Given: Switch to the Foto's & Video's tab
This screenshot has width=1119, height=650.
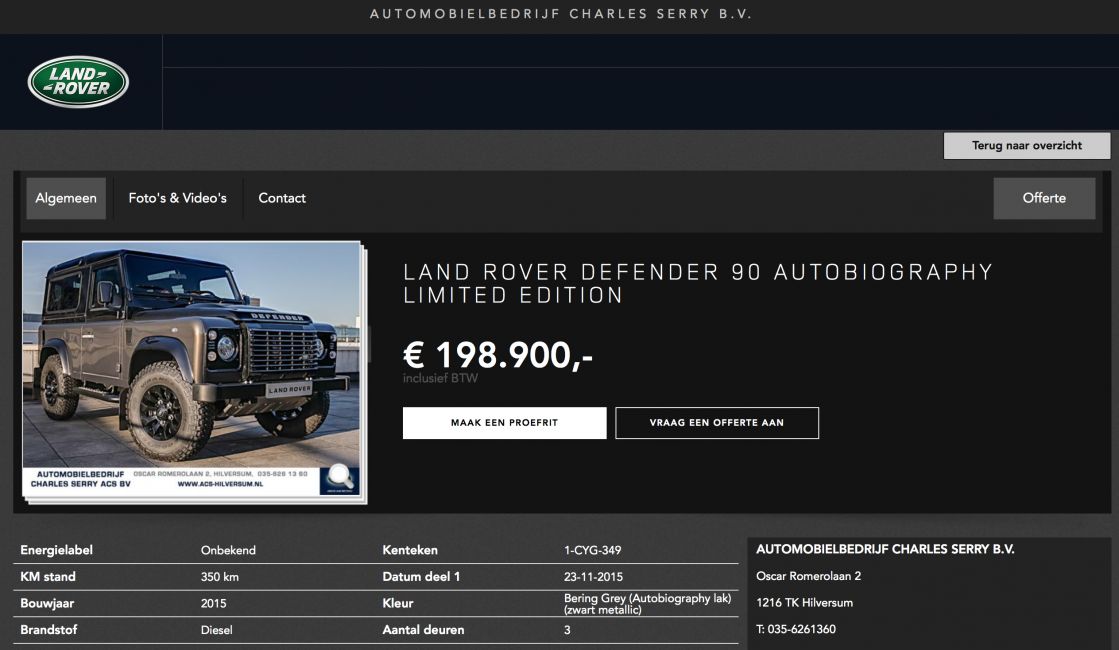Looking at the screenshot, I should point(177,198).
